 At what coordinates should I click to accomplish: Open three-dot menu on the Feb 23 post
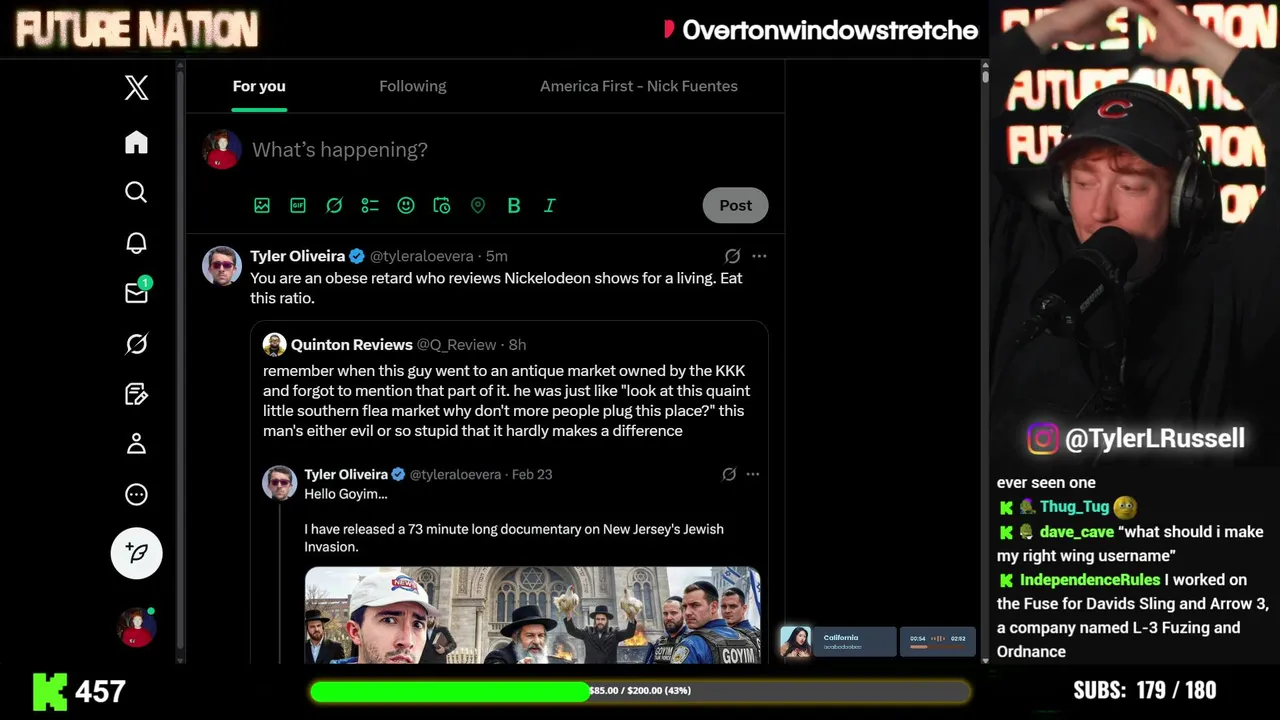click(753, 474)
